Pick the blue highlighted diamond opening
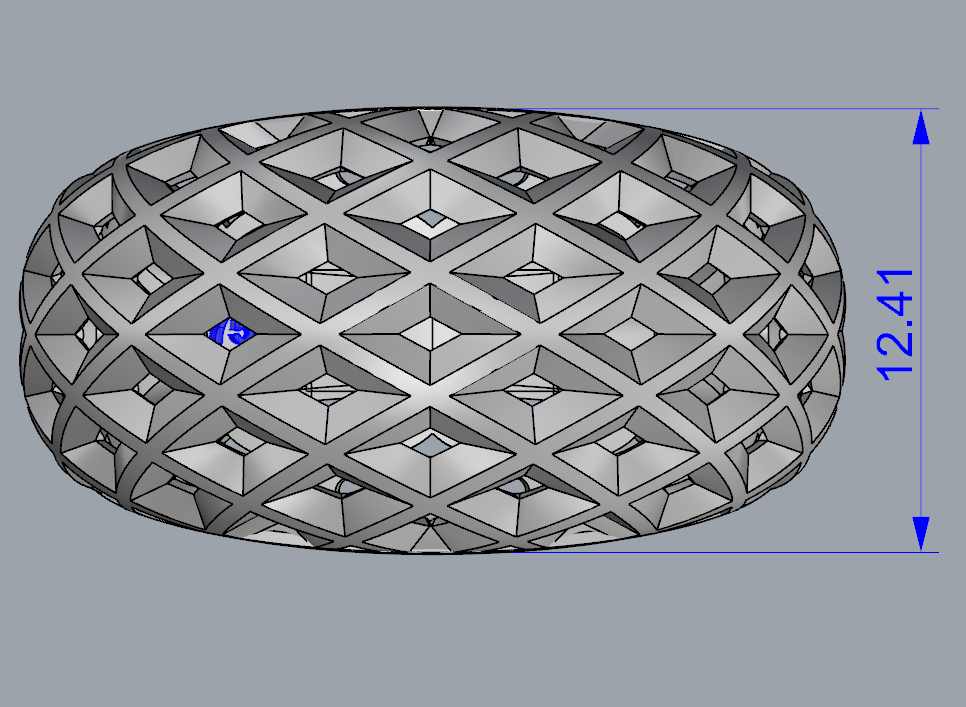Image resolution: width=966 pixels, height=707 pixels. (230, 332)
